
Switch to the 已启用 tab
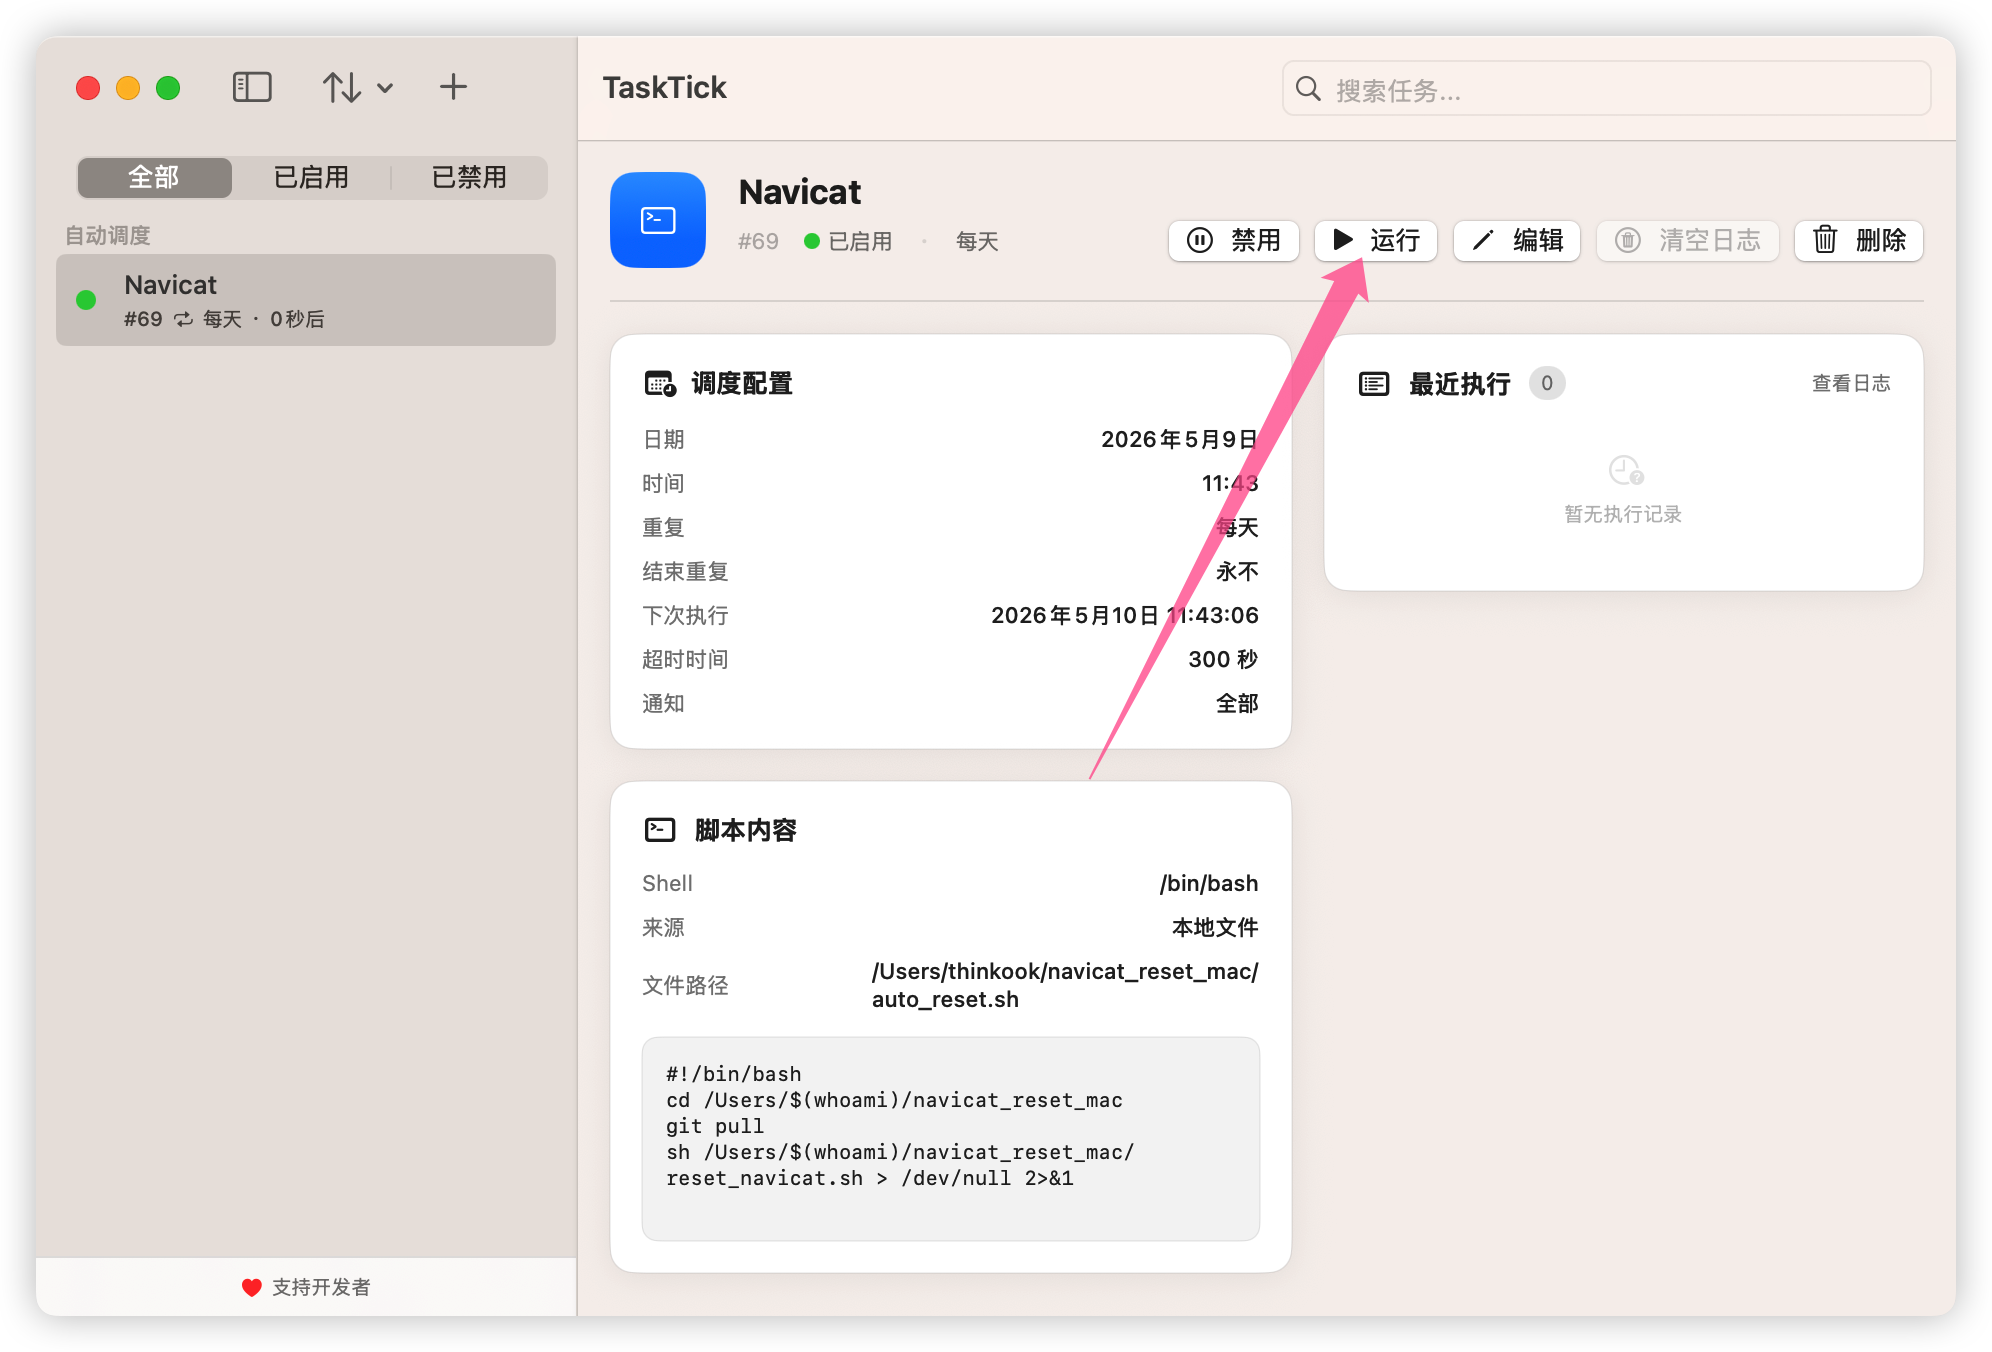pos(311,177)
